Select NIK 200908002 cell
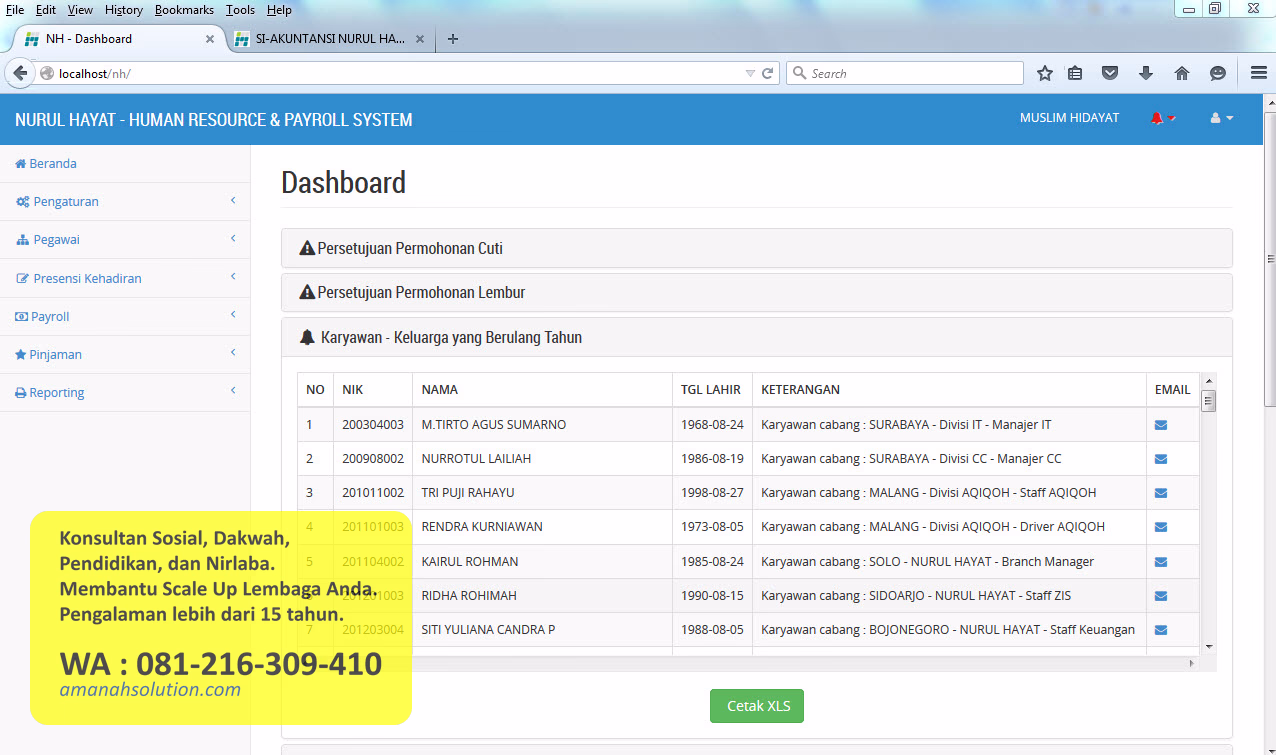The image size is (1276, 755). 373,459
